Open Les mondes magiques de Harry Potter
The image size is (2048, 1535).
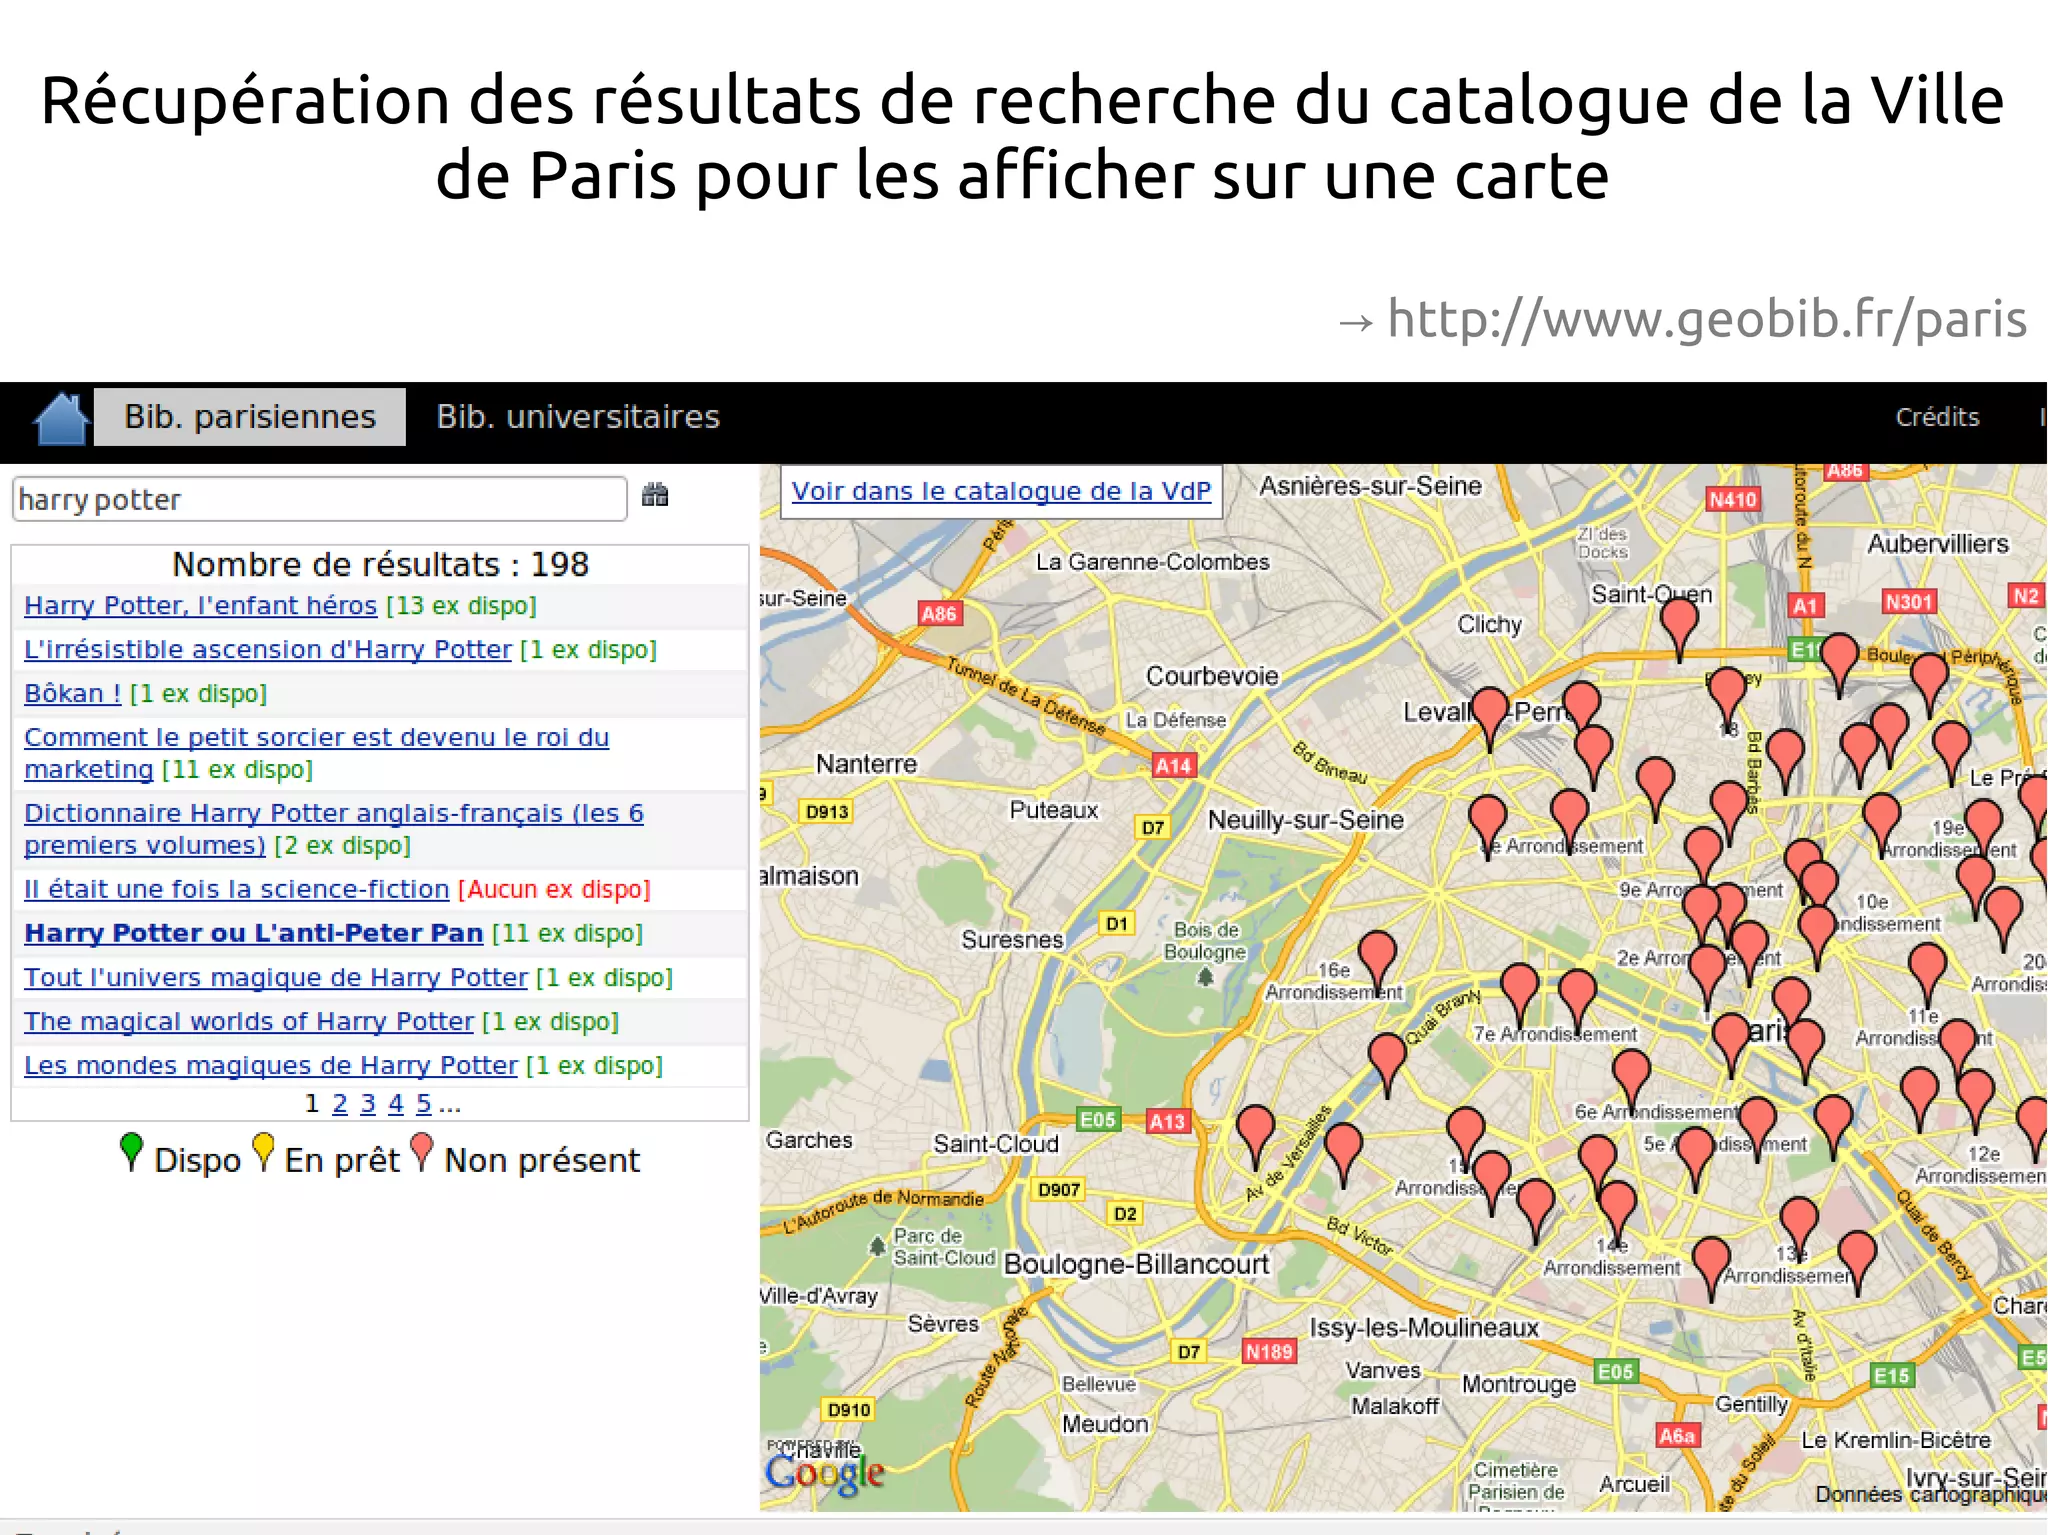[271, 1065]
